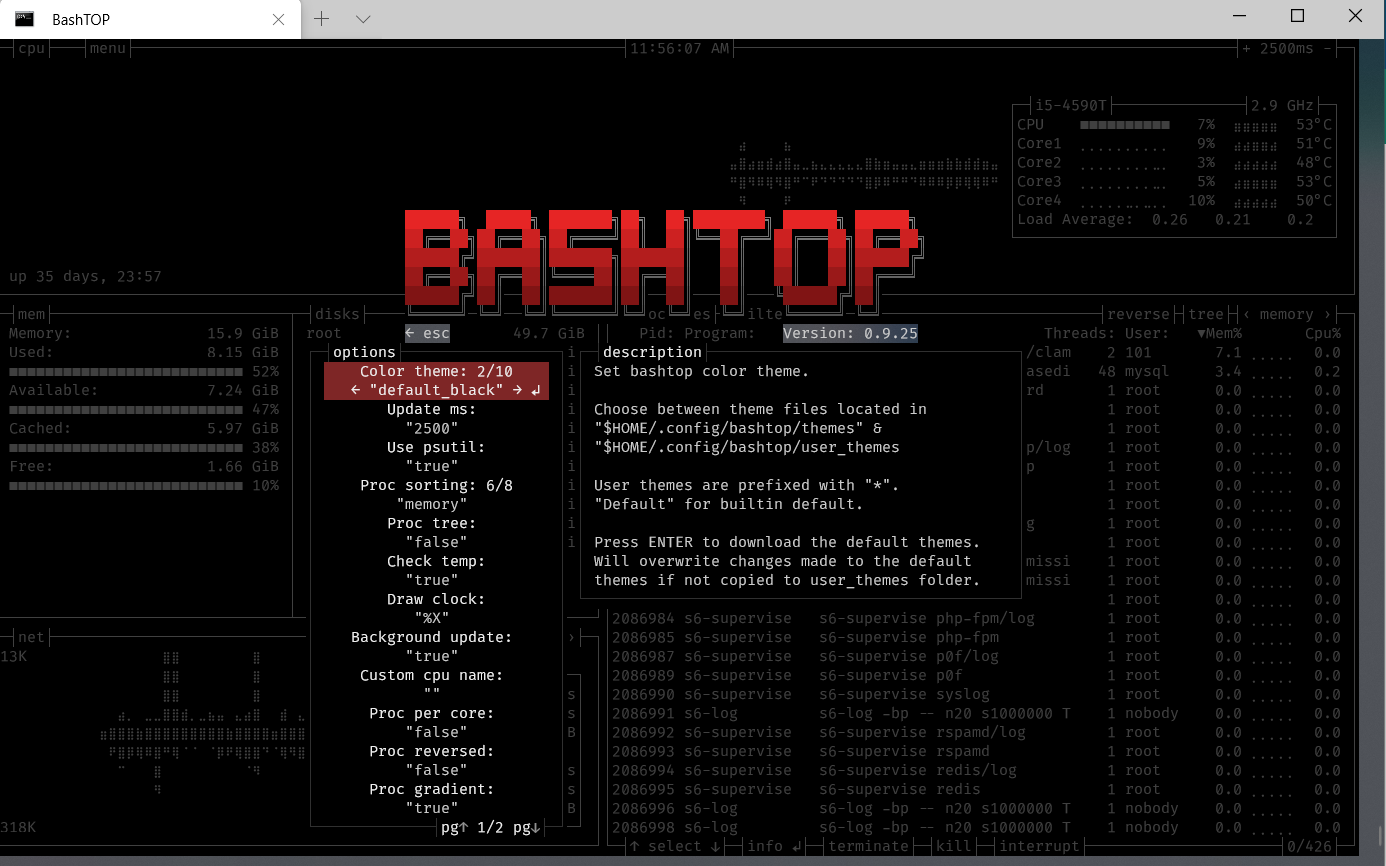The image size is (1386, 866).
Task: Click the "Cpu%" column header
Action: 1323,333
